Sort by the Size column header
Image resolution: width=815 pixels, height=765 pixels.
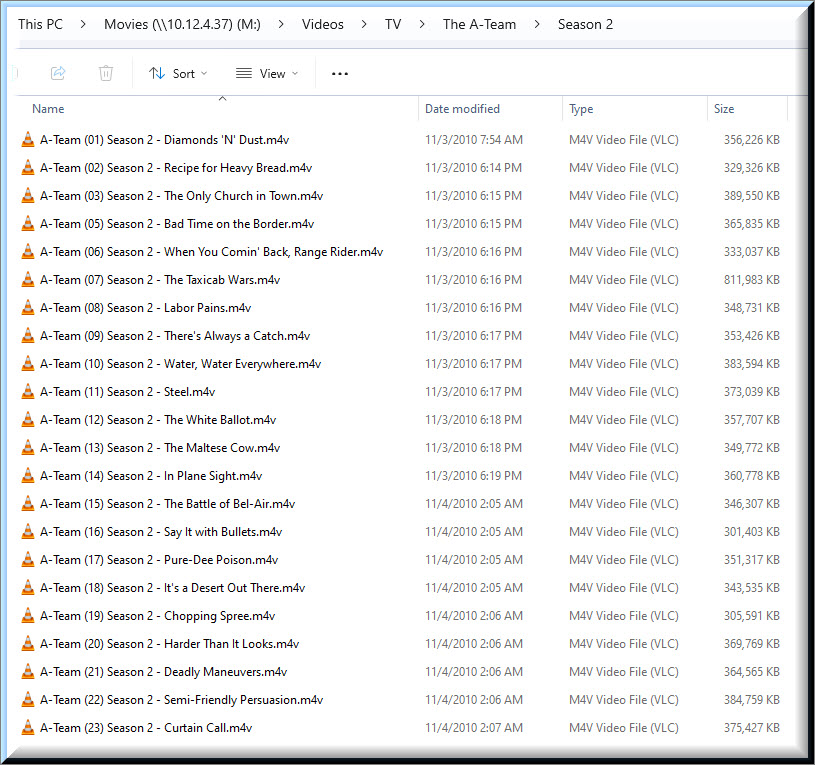coord(724,109)
